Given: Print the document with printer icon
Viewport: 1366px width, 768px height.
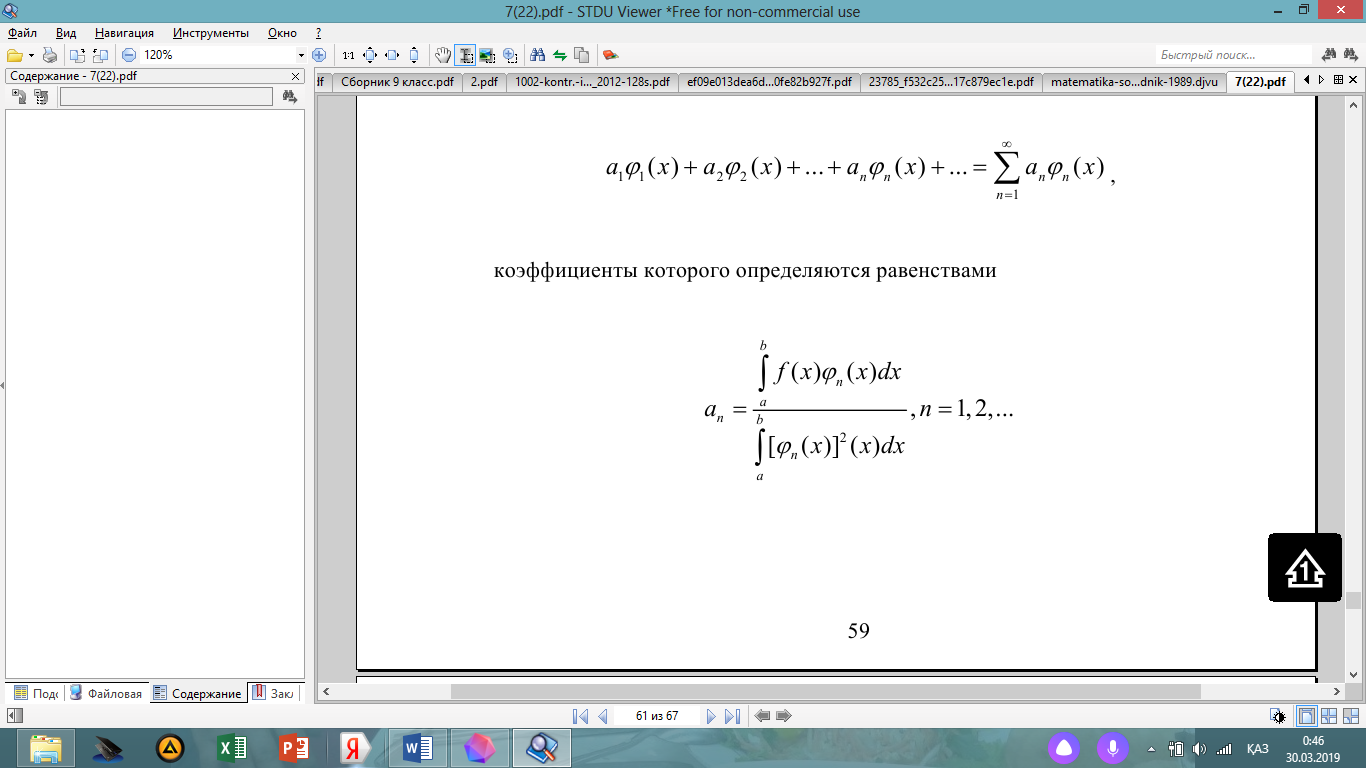Looking at the screenshot, I should tap(50, 55).
